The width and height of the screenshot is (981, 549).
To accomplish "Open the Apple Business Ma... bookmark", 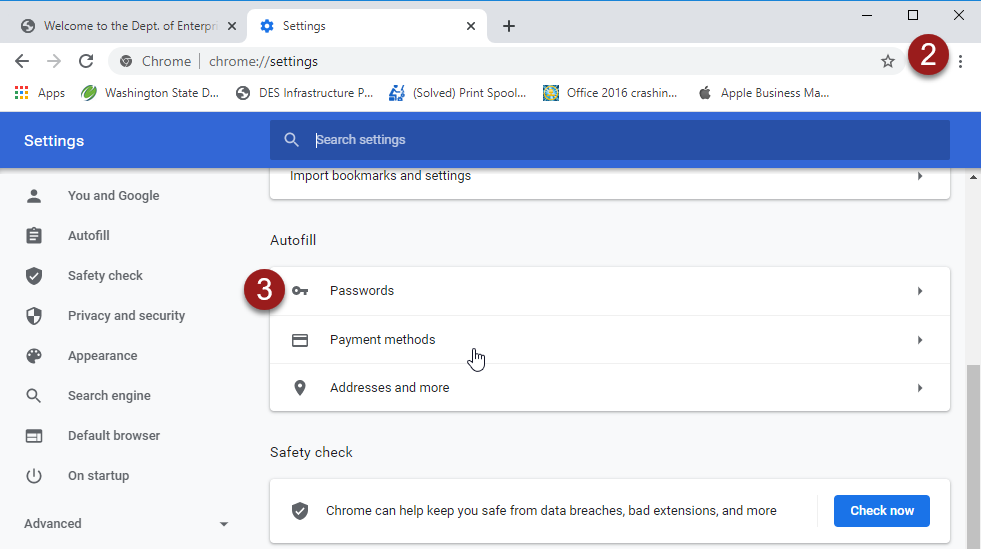I will 763,93.
